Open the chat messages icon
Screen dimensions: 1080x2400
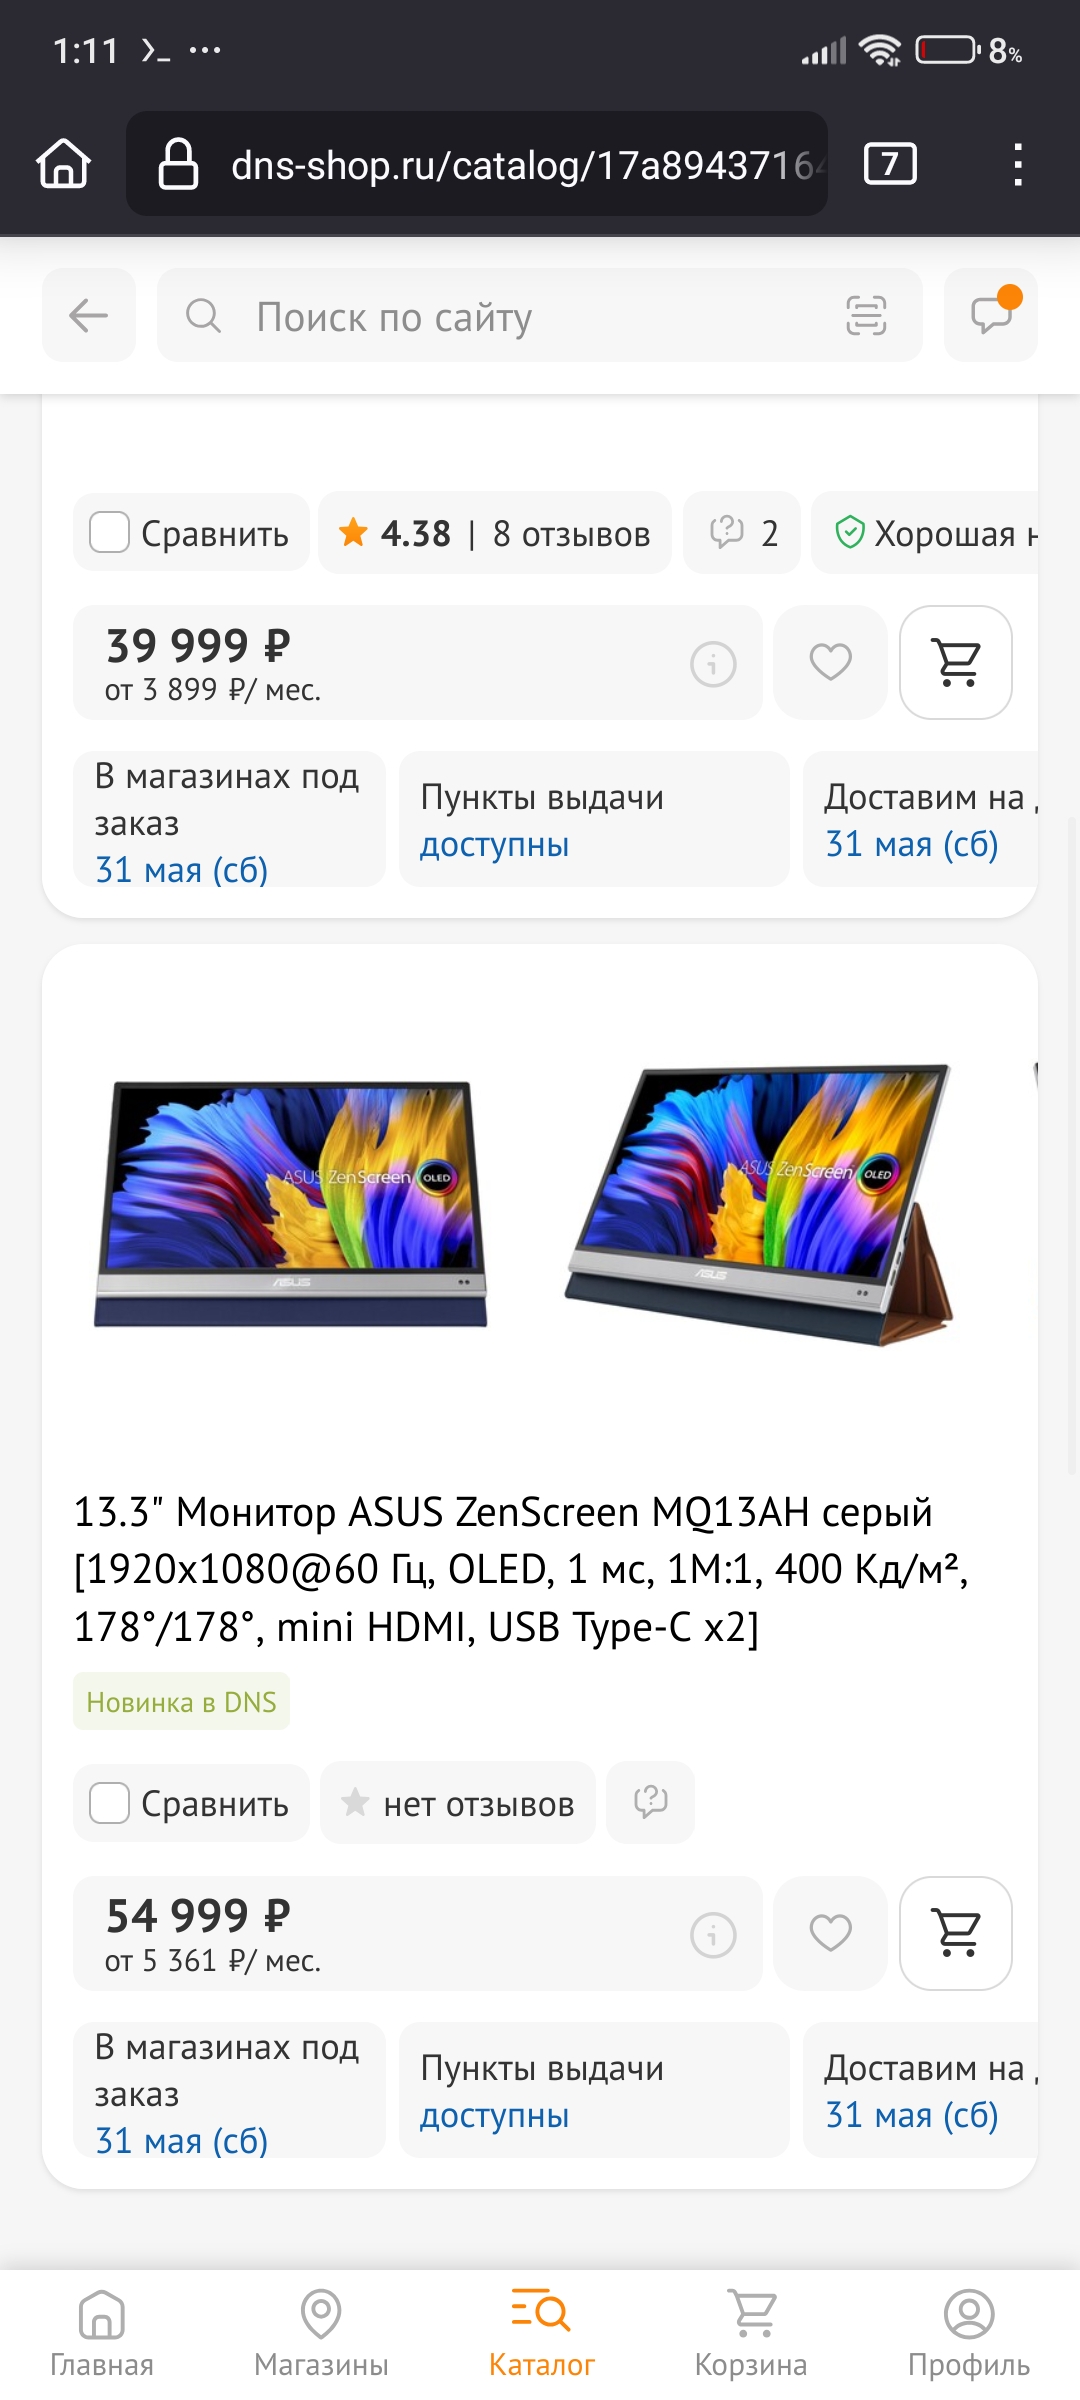(x=991, y=316)
